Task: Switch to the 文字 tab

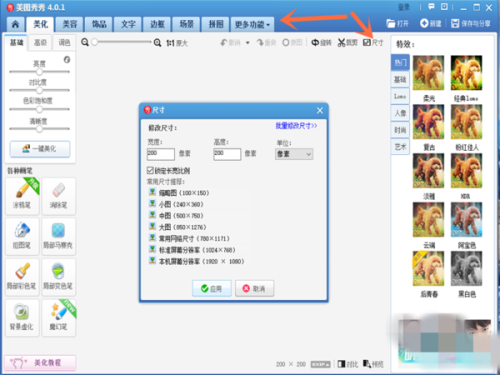Action: [128, 24]
